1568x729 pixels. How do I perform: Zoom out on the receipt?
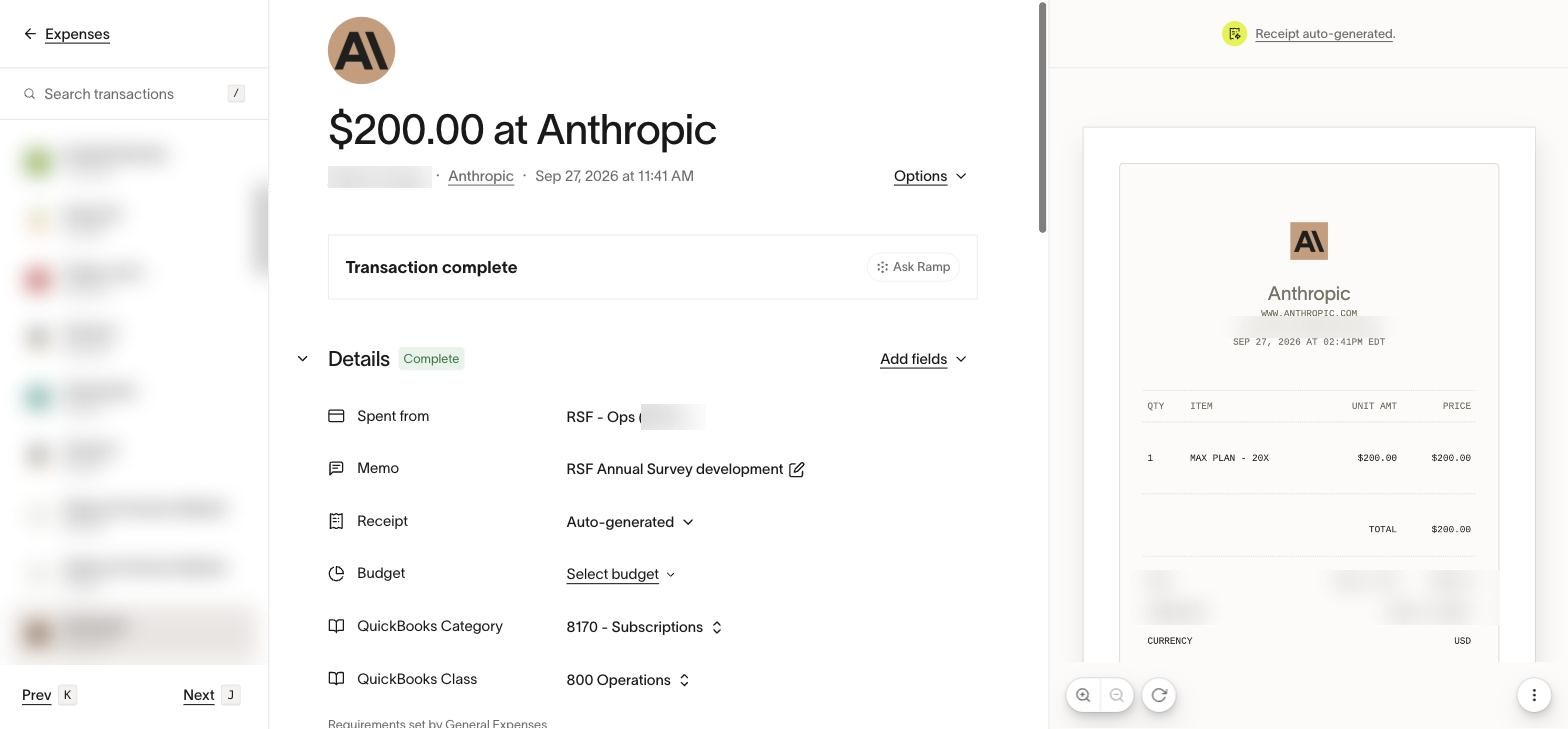coord(1117,695)
